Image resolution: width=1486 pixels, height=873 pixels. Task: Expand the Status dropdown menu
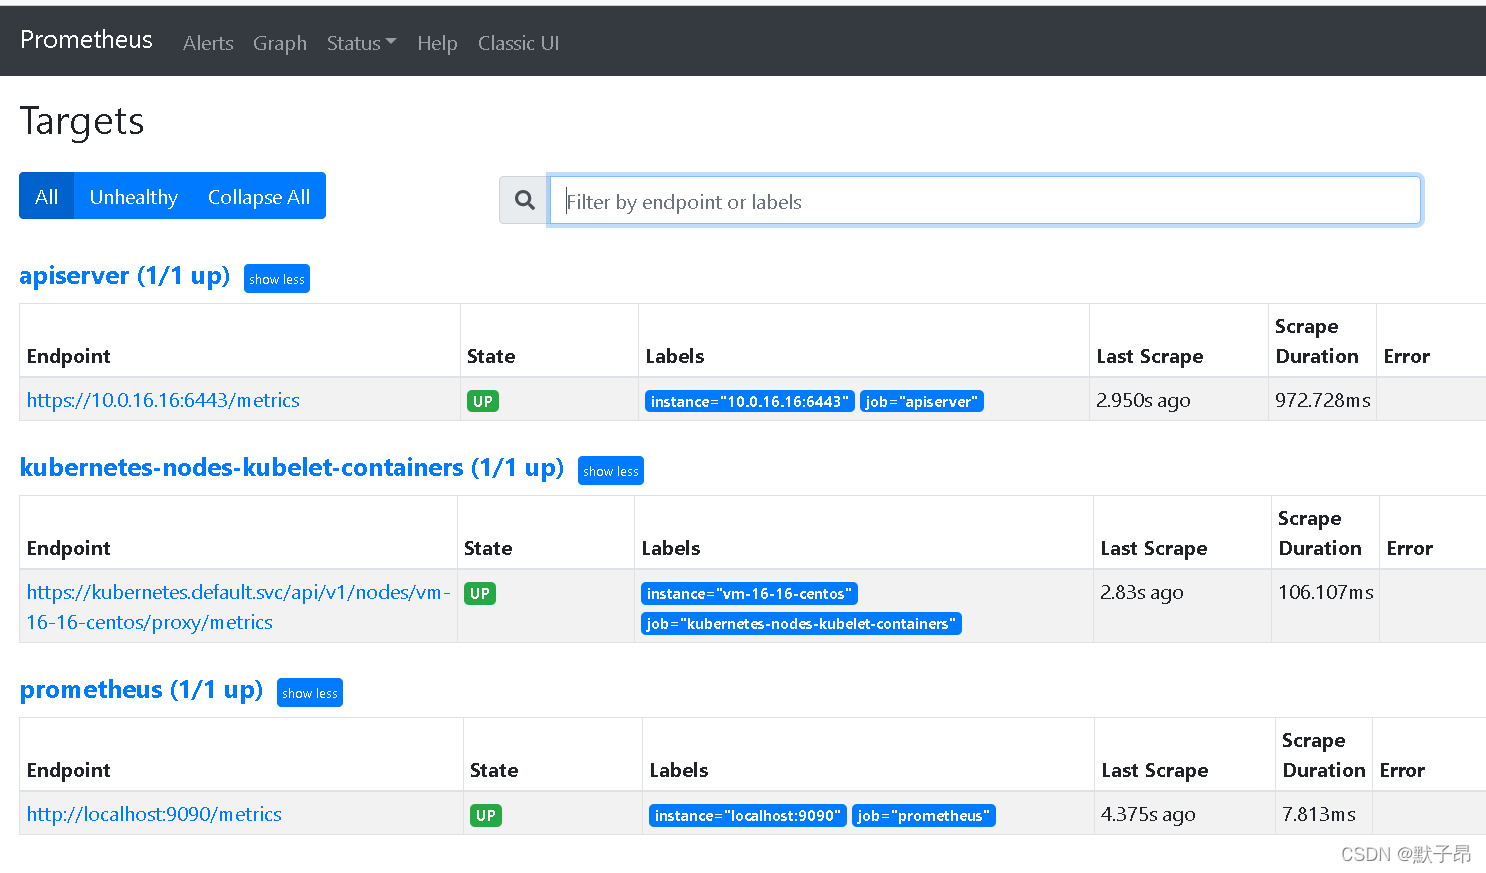pyautogui.click(x=361, y=43)
